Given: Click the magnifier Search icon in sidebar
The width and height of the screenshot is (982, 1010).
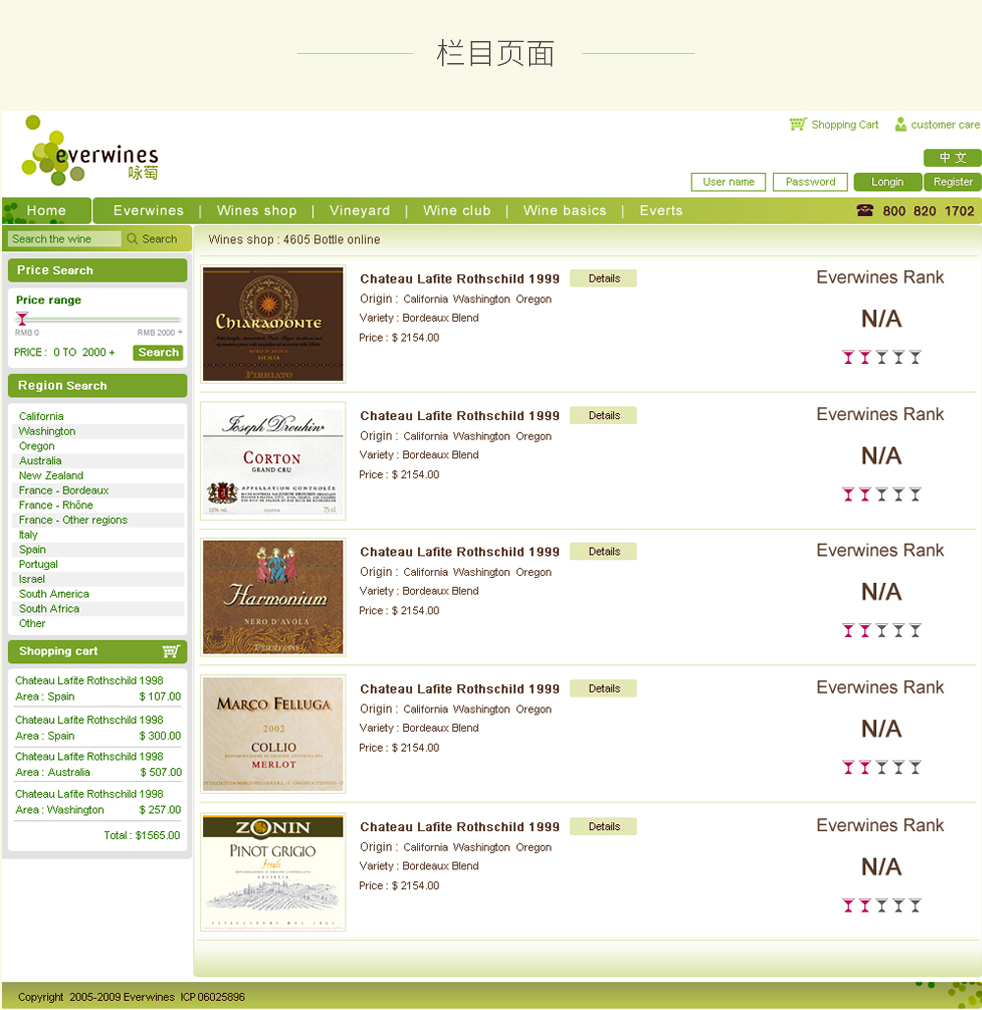Looking at the screenshot, I should point(132,239).
